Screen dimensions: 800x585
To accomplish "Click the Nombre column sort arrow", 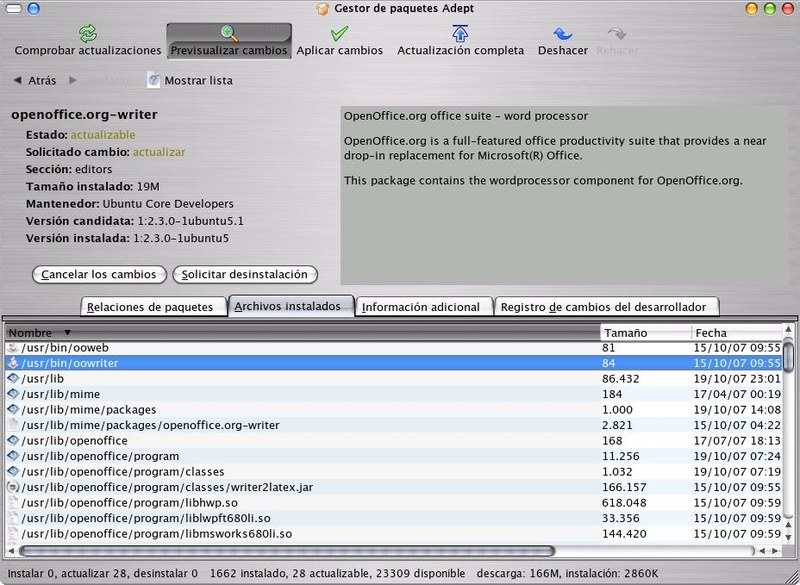I will tap(67, 333).
